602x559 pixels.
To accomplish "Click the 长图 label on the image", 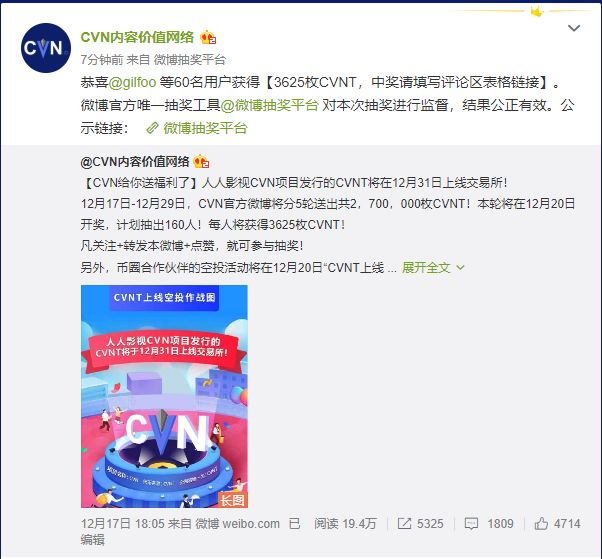I will coord(232,500).
